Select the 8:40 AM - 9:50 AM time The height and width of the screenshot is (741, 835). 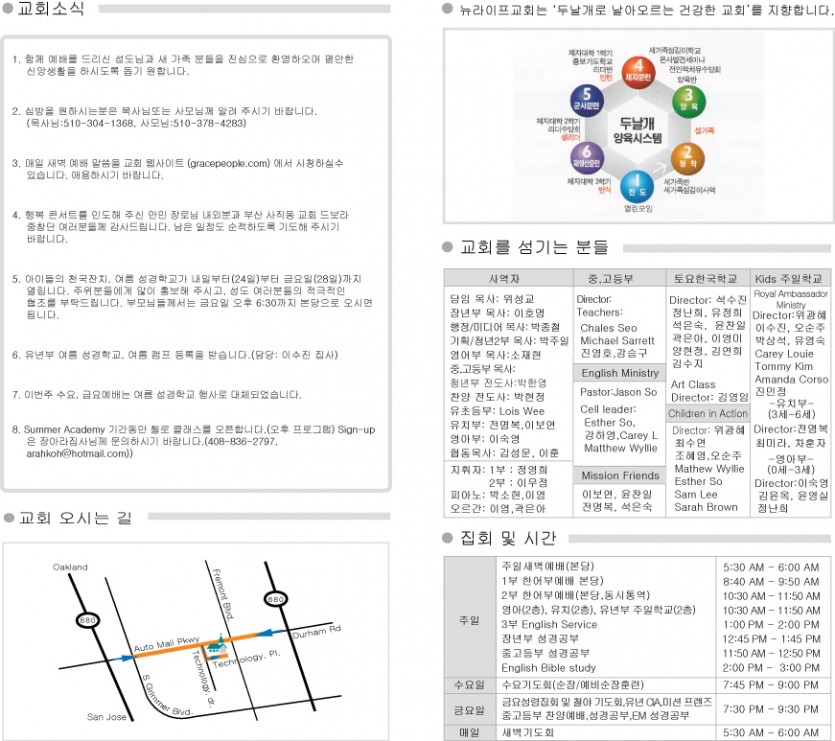771,581
